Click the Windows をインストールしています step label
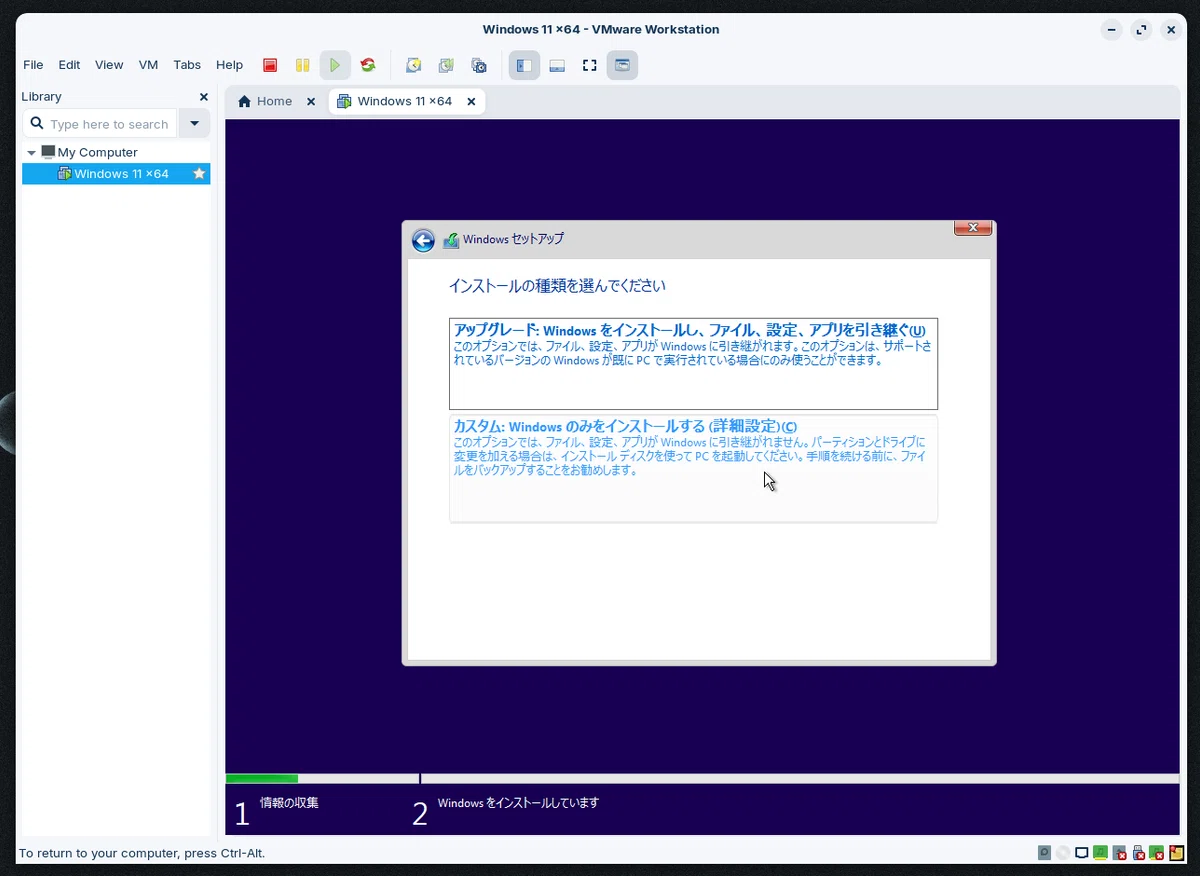This screenshot has width=1200, height=876. pyautogui.click(x=518, y=802)
